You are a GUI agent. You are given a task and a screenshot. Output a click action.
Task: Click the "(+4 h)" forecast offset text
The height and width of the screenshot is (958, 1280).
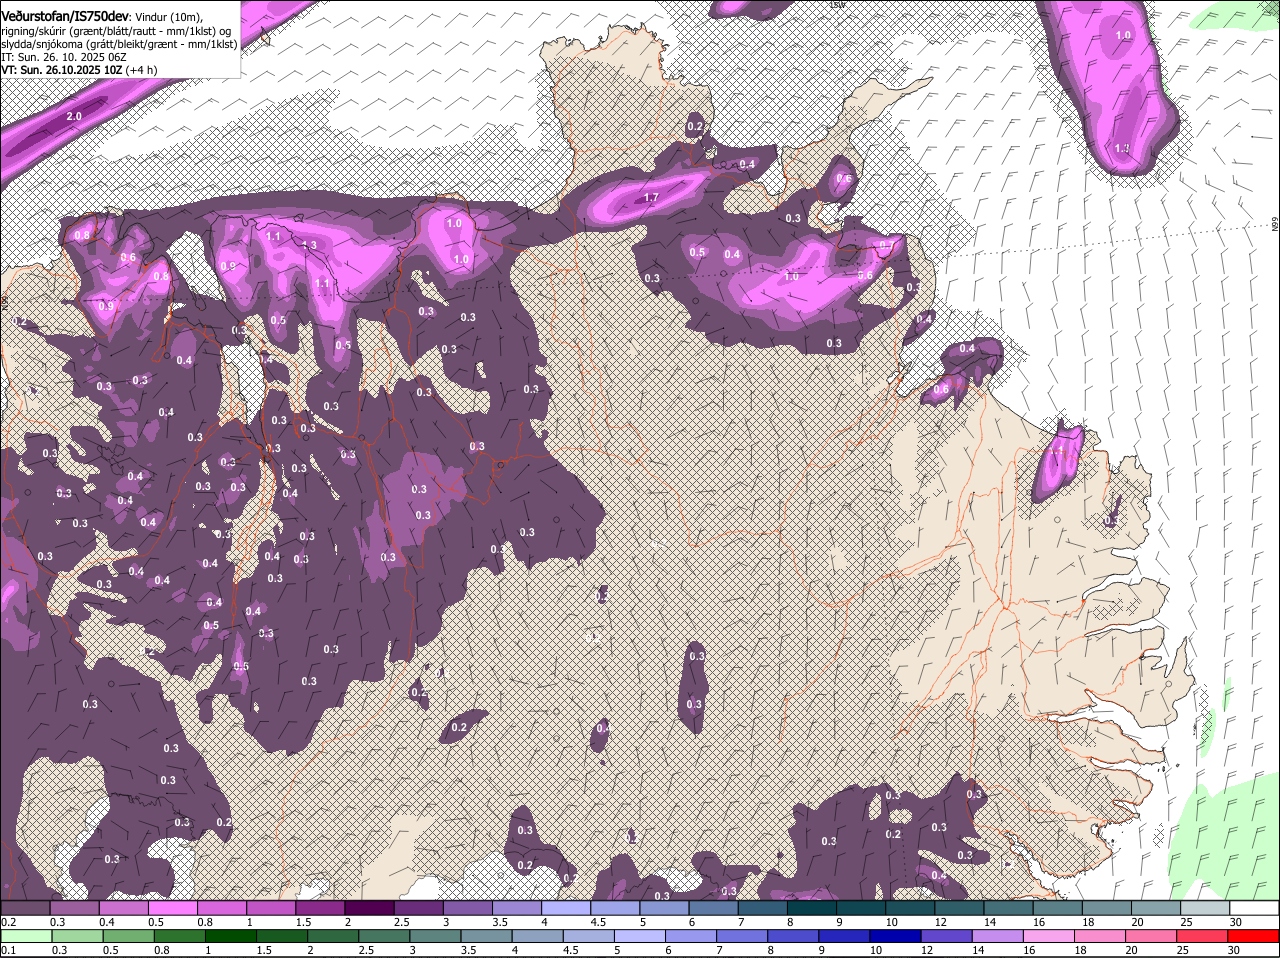click(x=142, y=70)
